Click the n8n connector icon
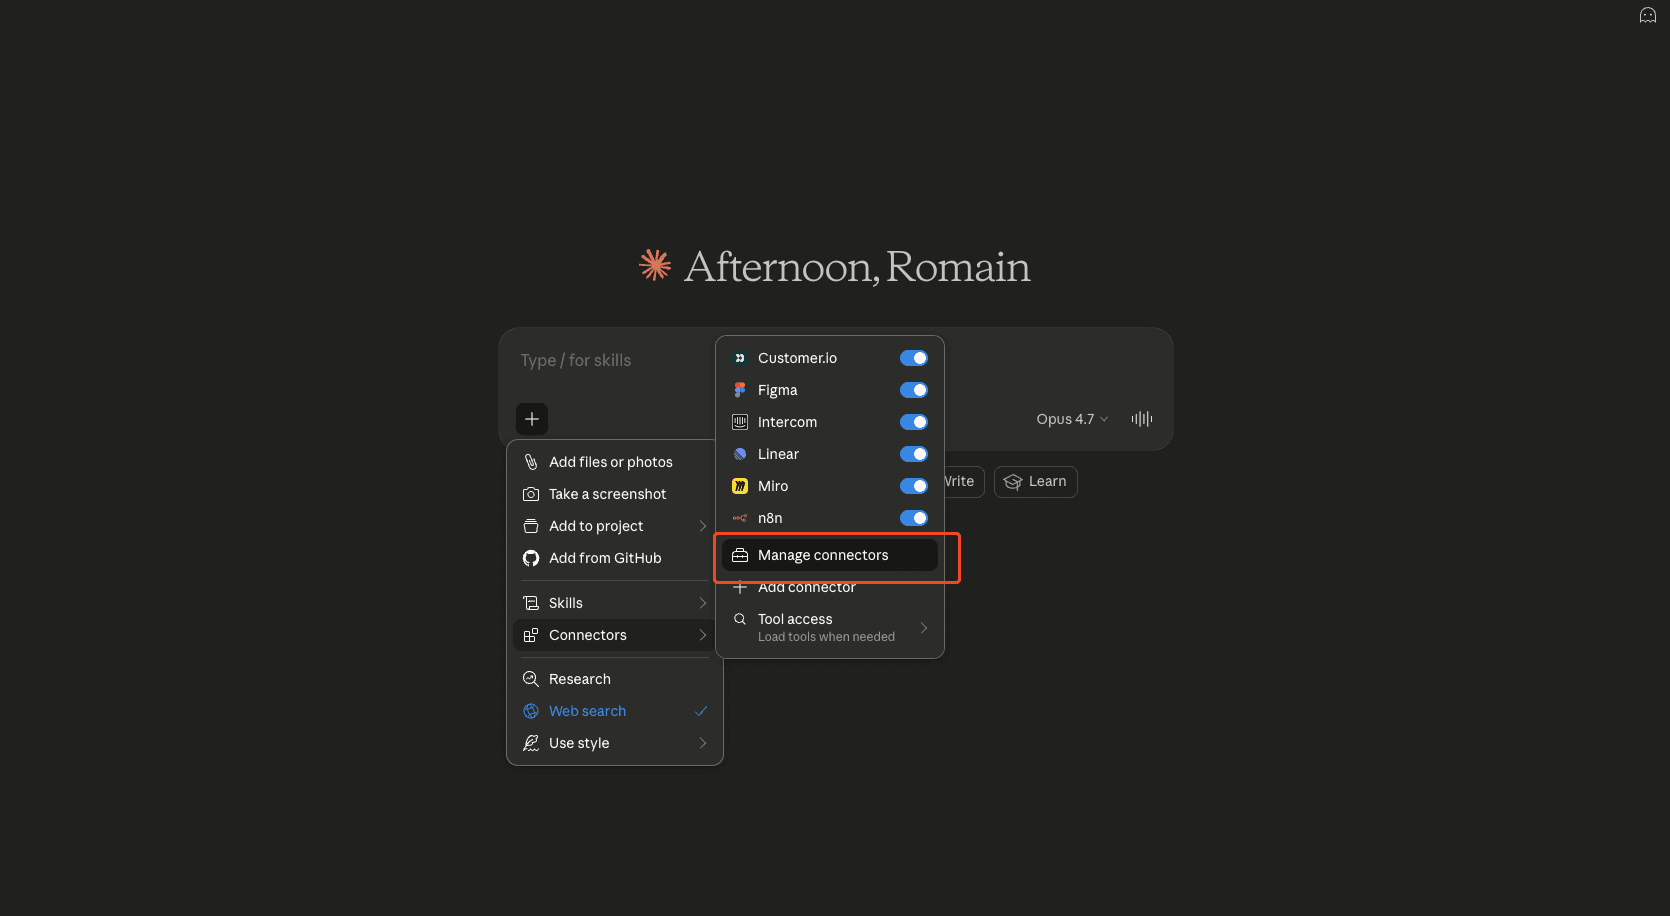Image resolution: width=1670 pixels, height=916 pixels. (739, 517)
